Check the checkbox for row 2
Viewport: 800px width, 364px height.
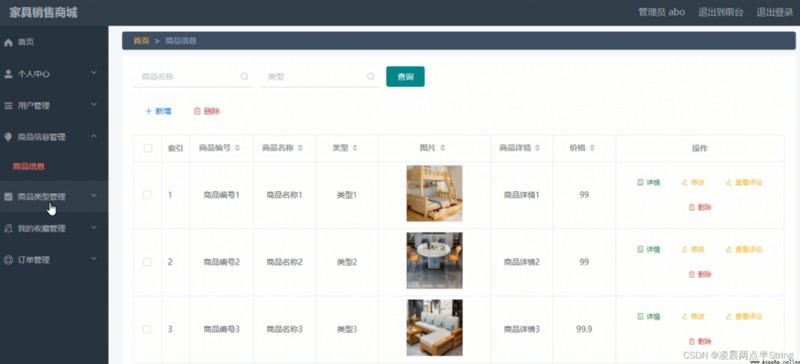[147, 262]
